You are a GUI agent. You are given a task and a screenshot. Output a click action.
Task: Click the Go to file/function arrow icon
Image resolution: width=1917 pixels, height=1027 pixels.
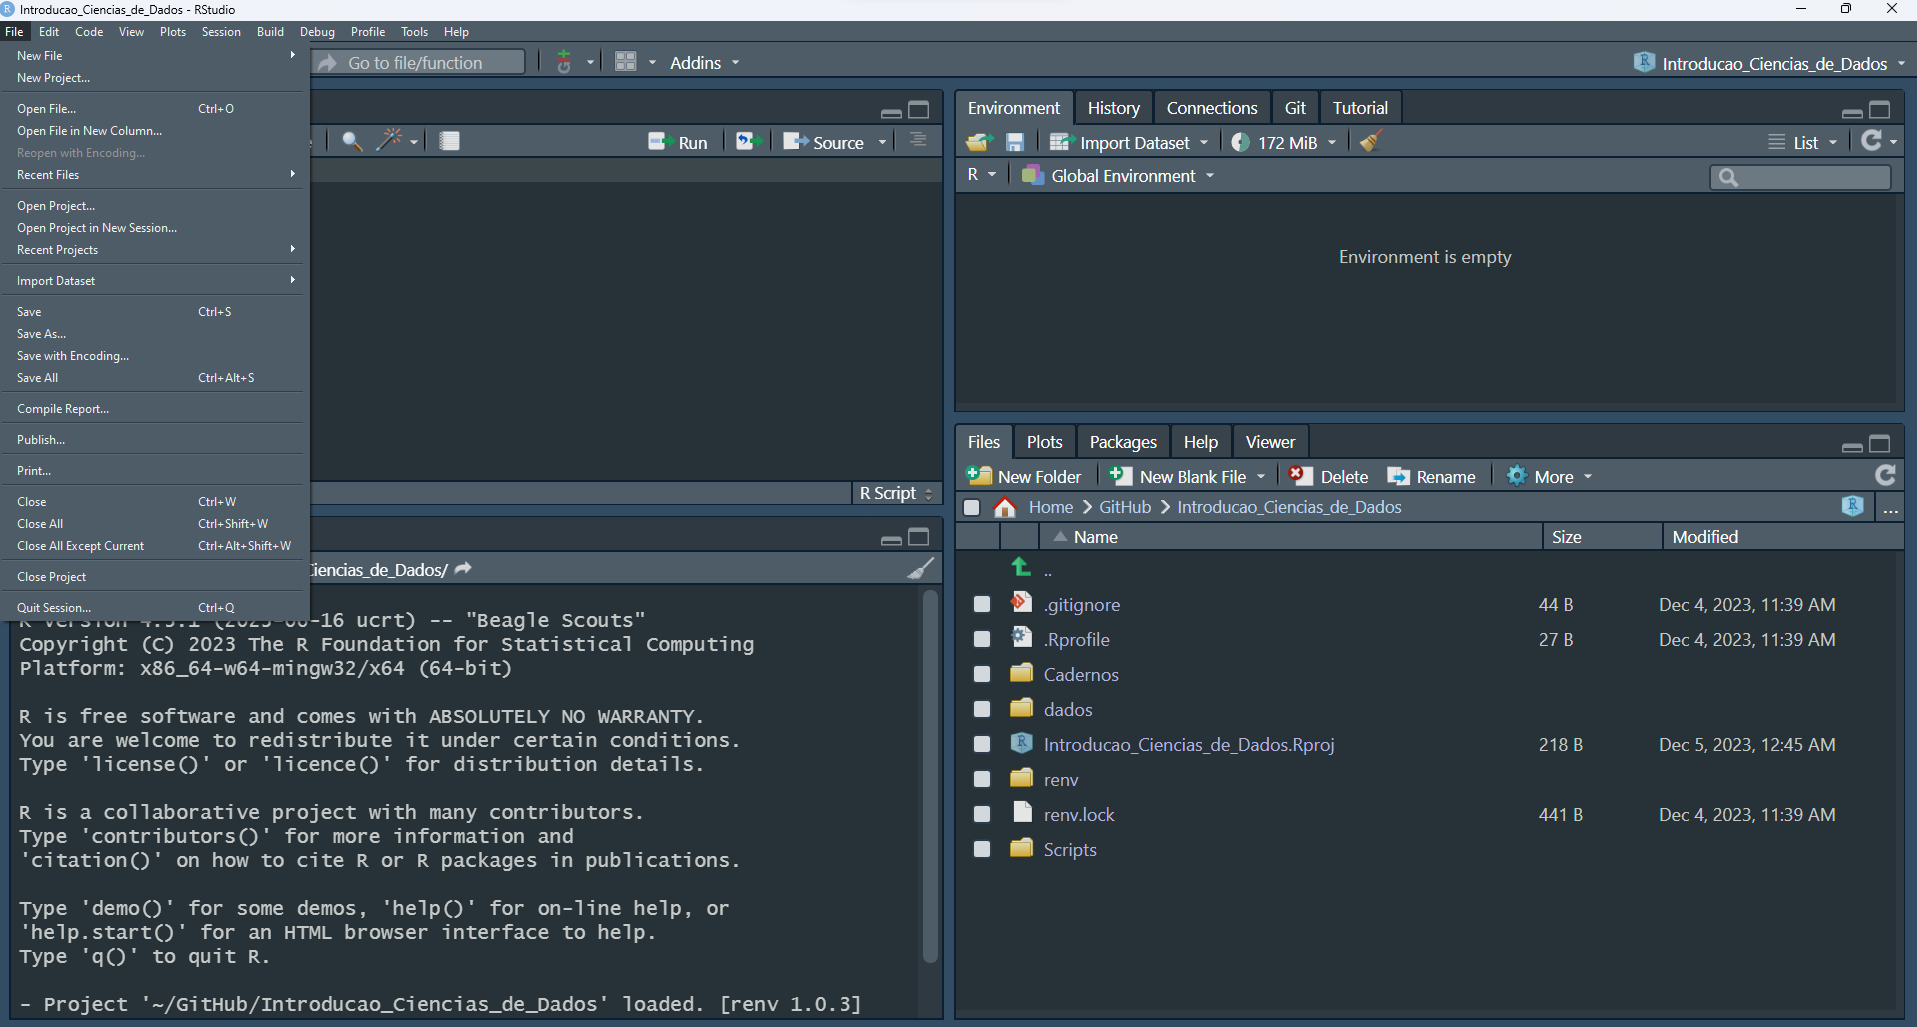pos(327,62)
